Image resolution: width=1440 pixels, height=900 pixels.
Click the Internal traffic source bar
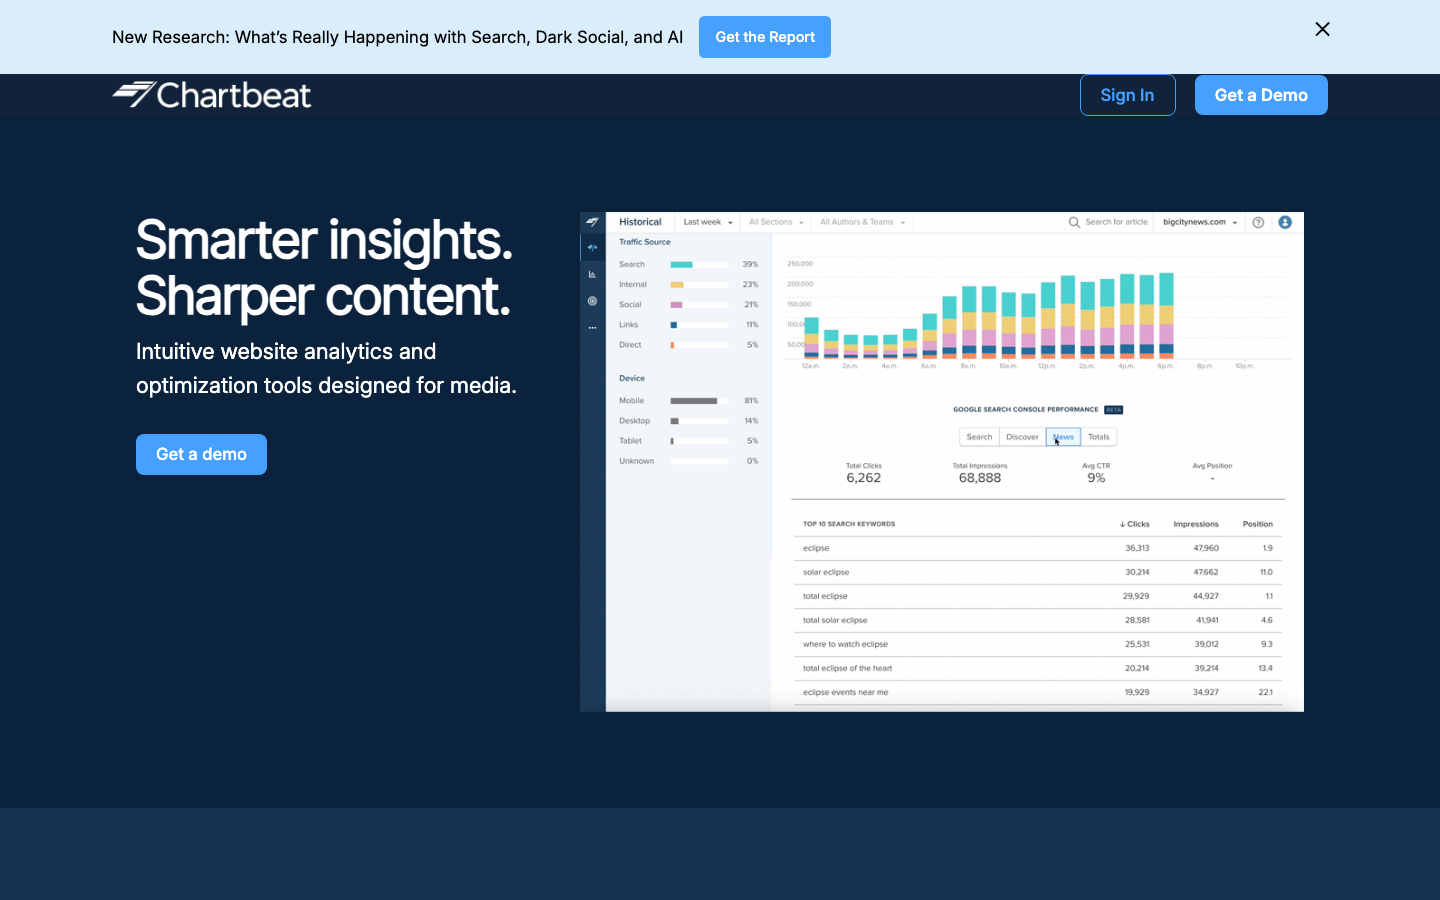click(x=699, y=285)
